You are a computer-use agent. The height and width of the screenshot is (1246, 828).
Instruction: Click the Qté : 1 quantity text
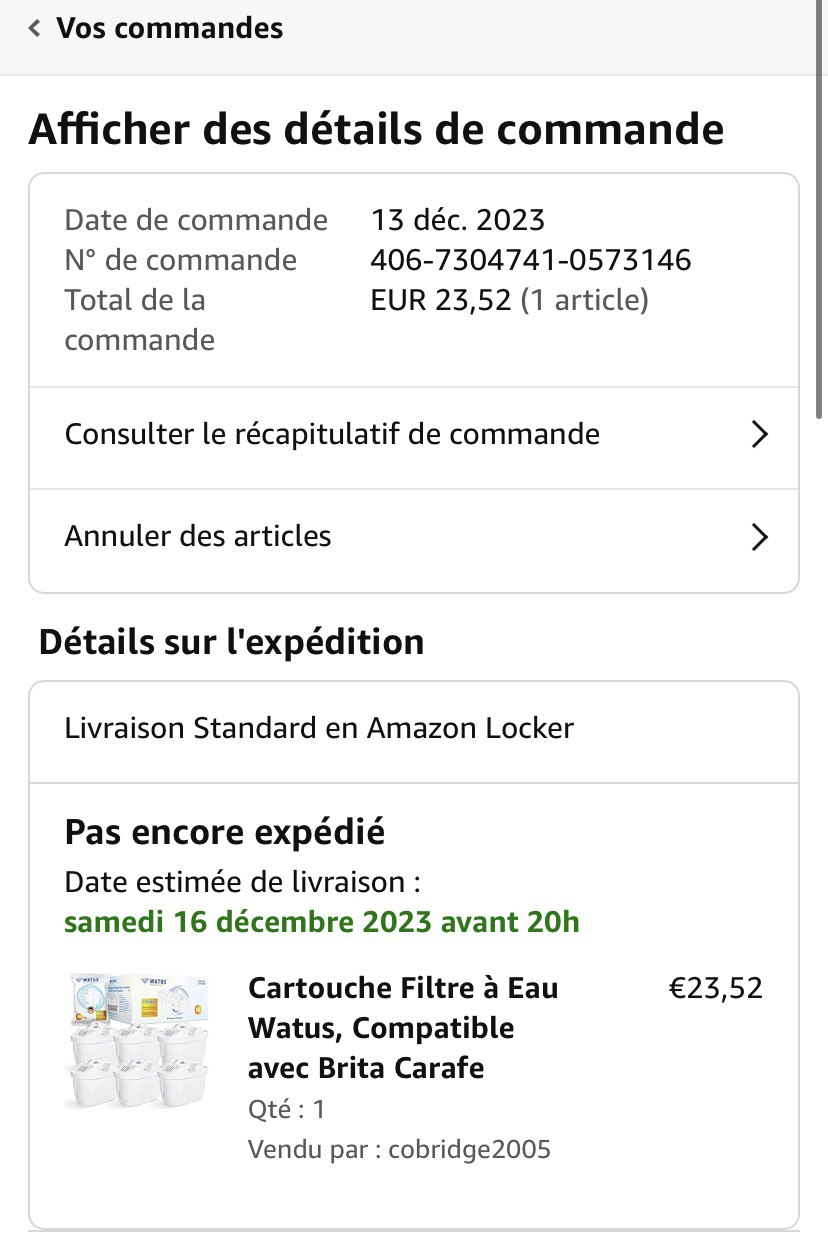tap(286, 1110)
